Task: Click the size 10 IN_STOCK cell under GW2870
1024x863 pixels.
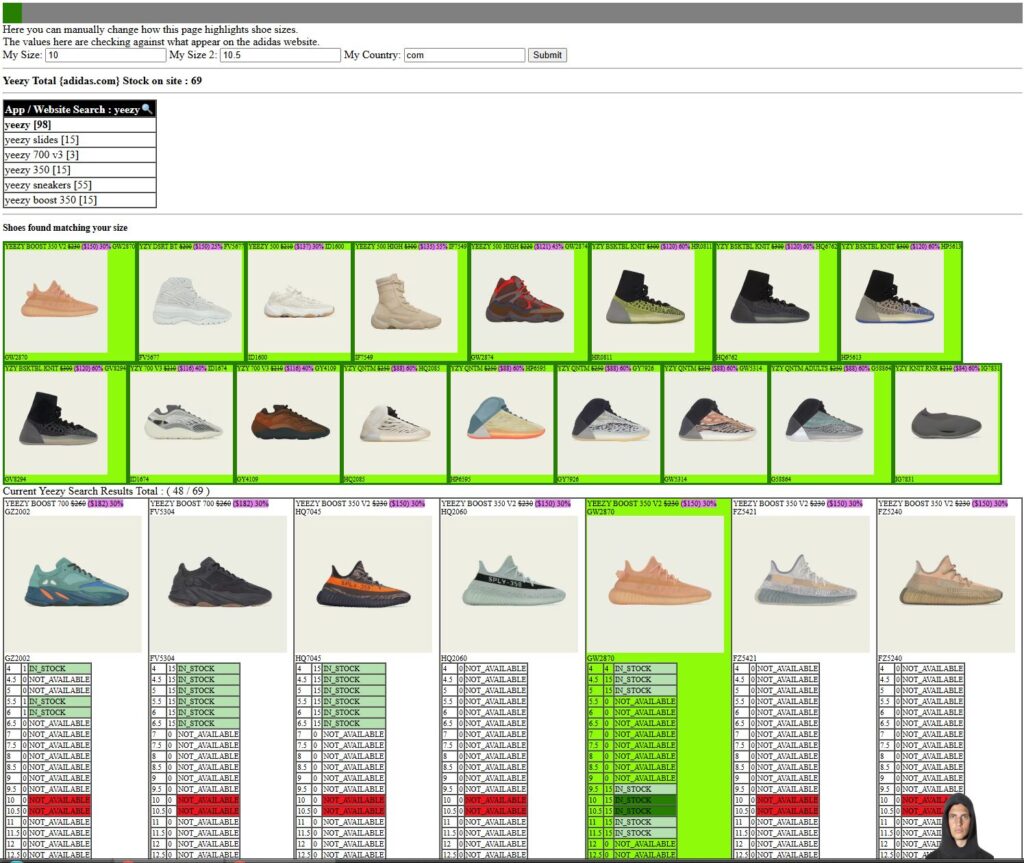Action: pos(645,800)
